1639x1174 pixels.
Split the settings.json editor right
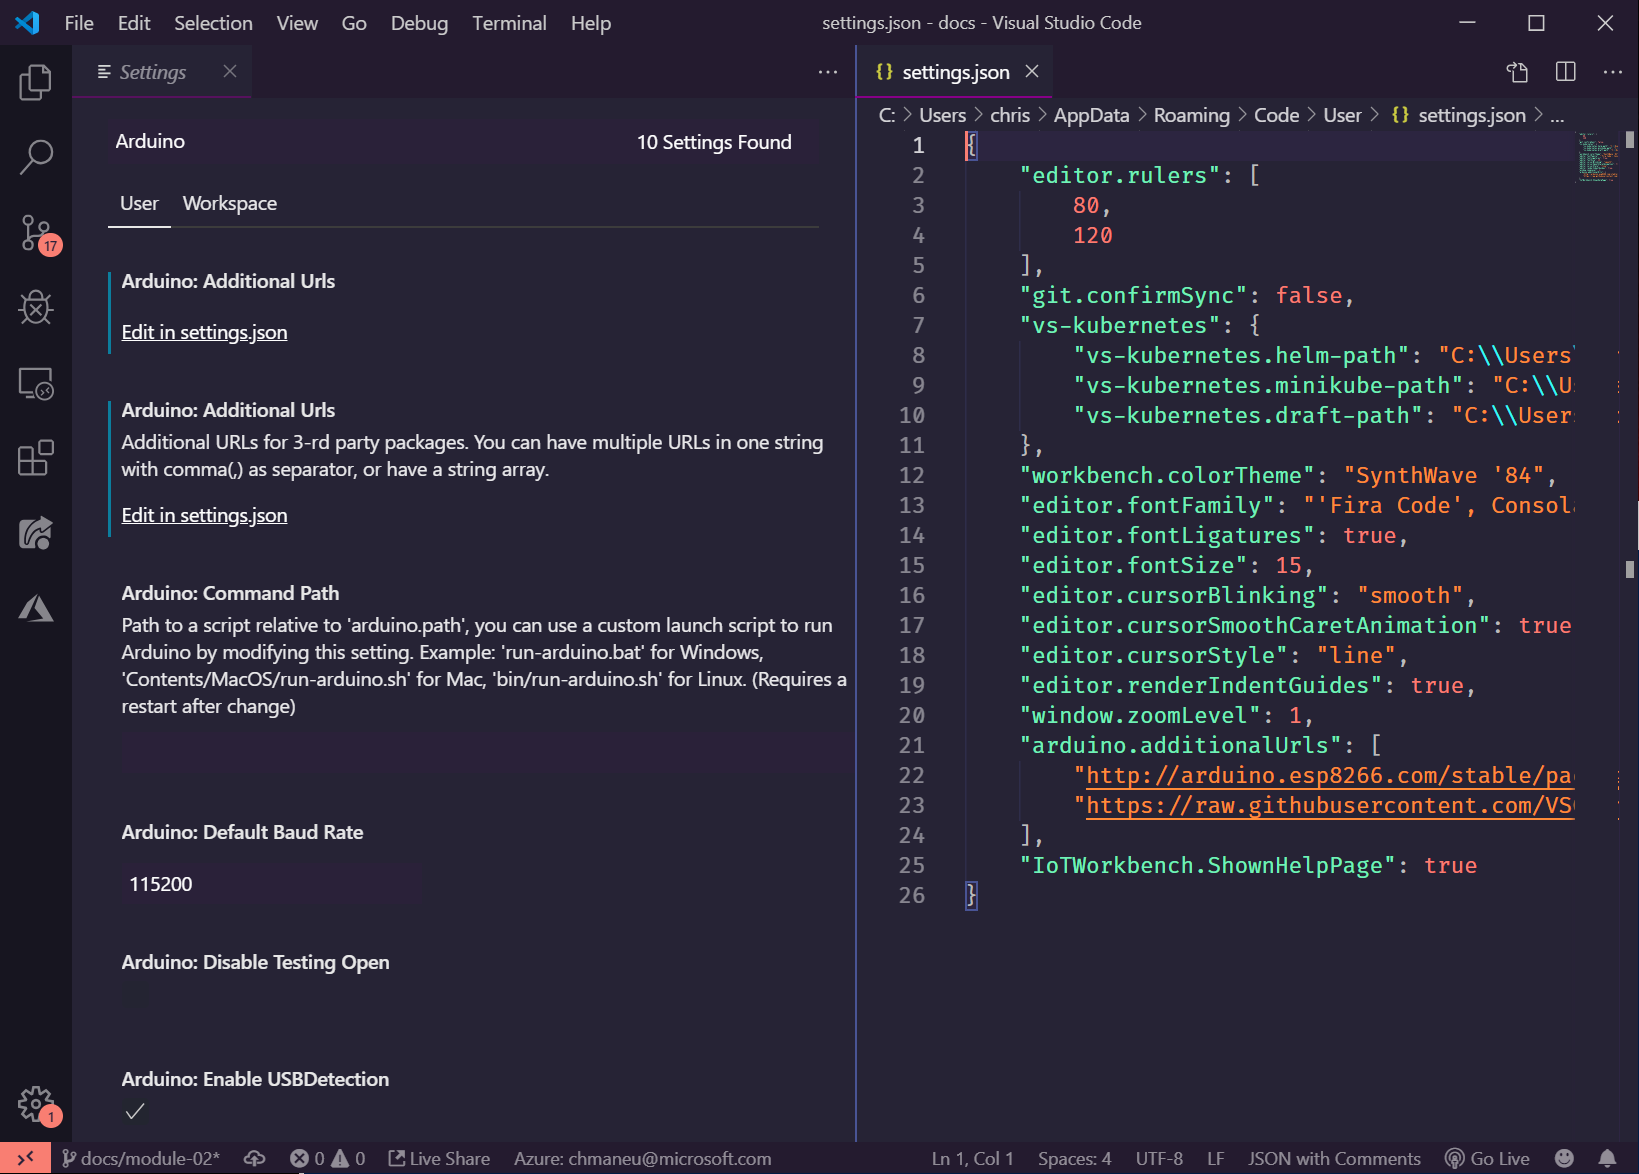click(x=1566, y=72)
